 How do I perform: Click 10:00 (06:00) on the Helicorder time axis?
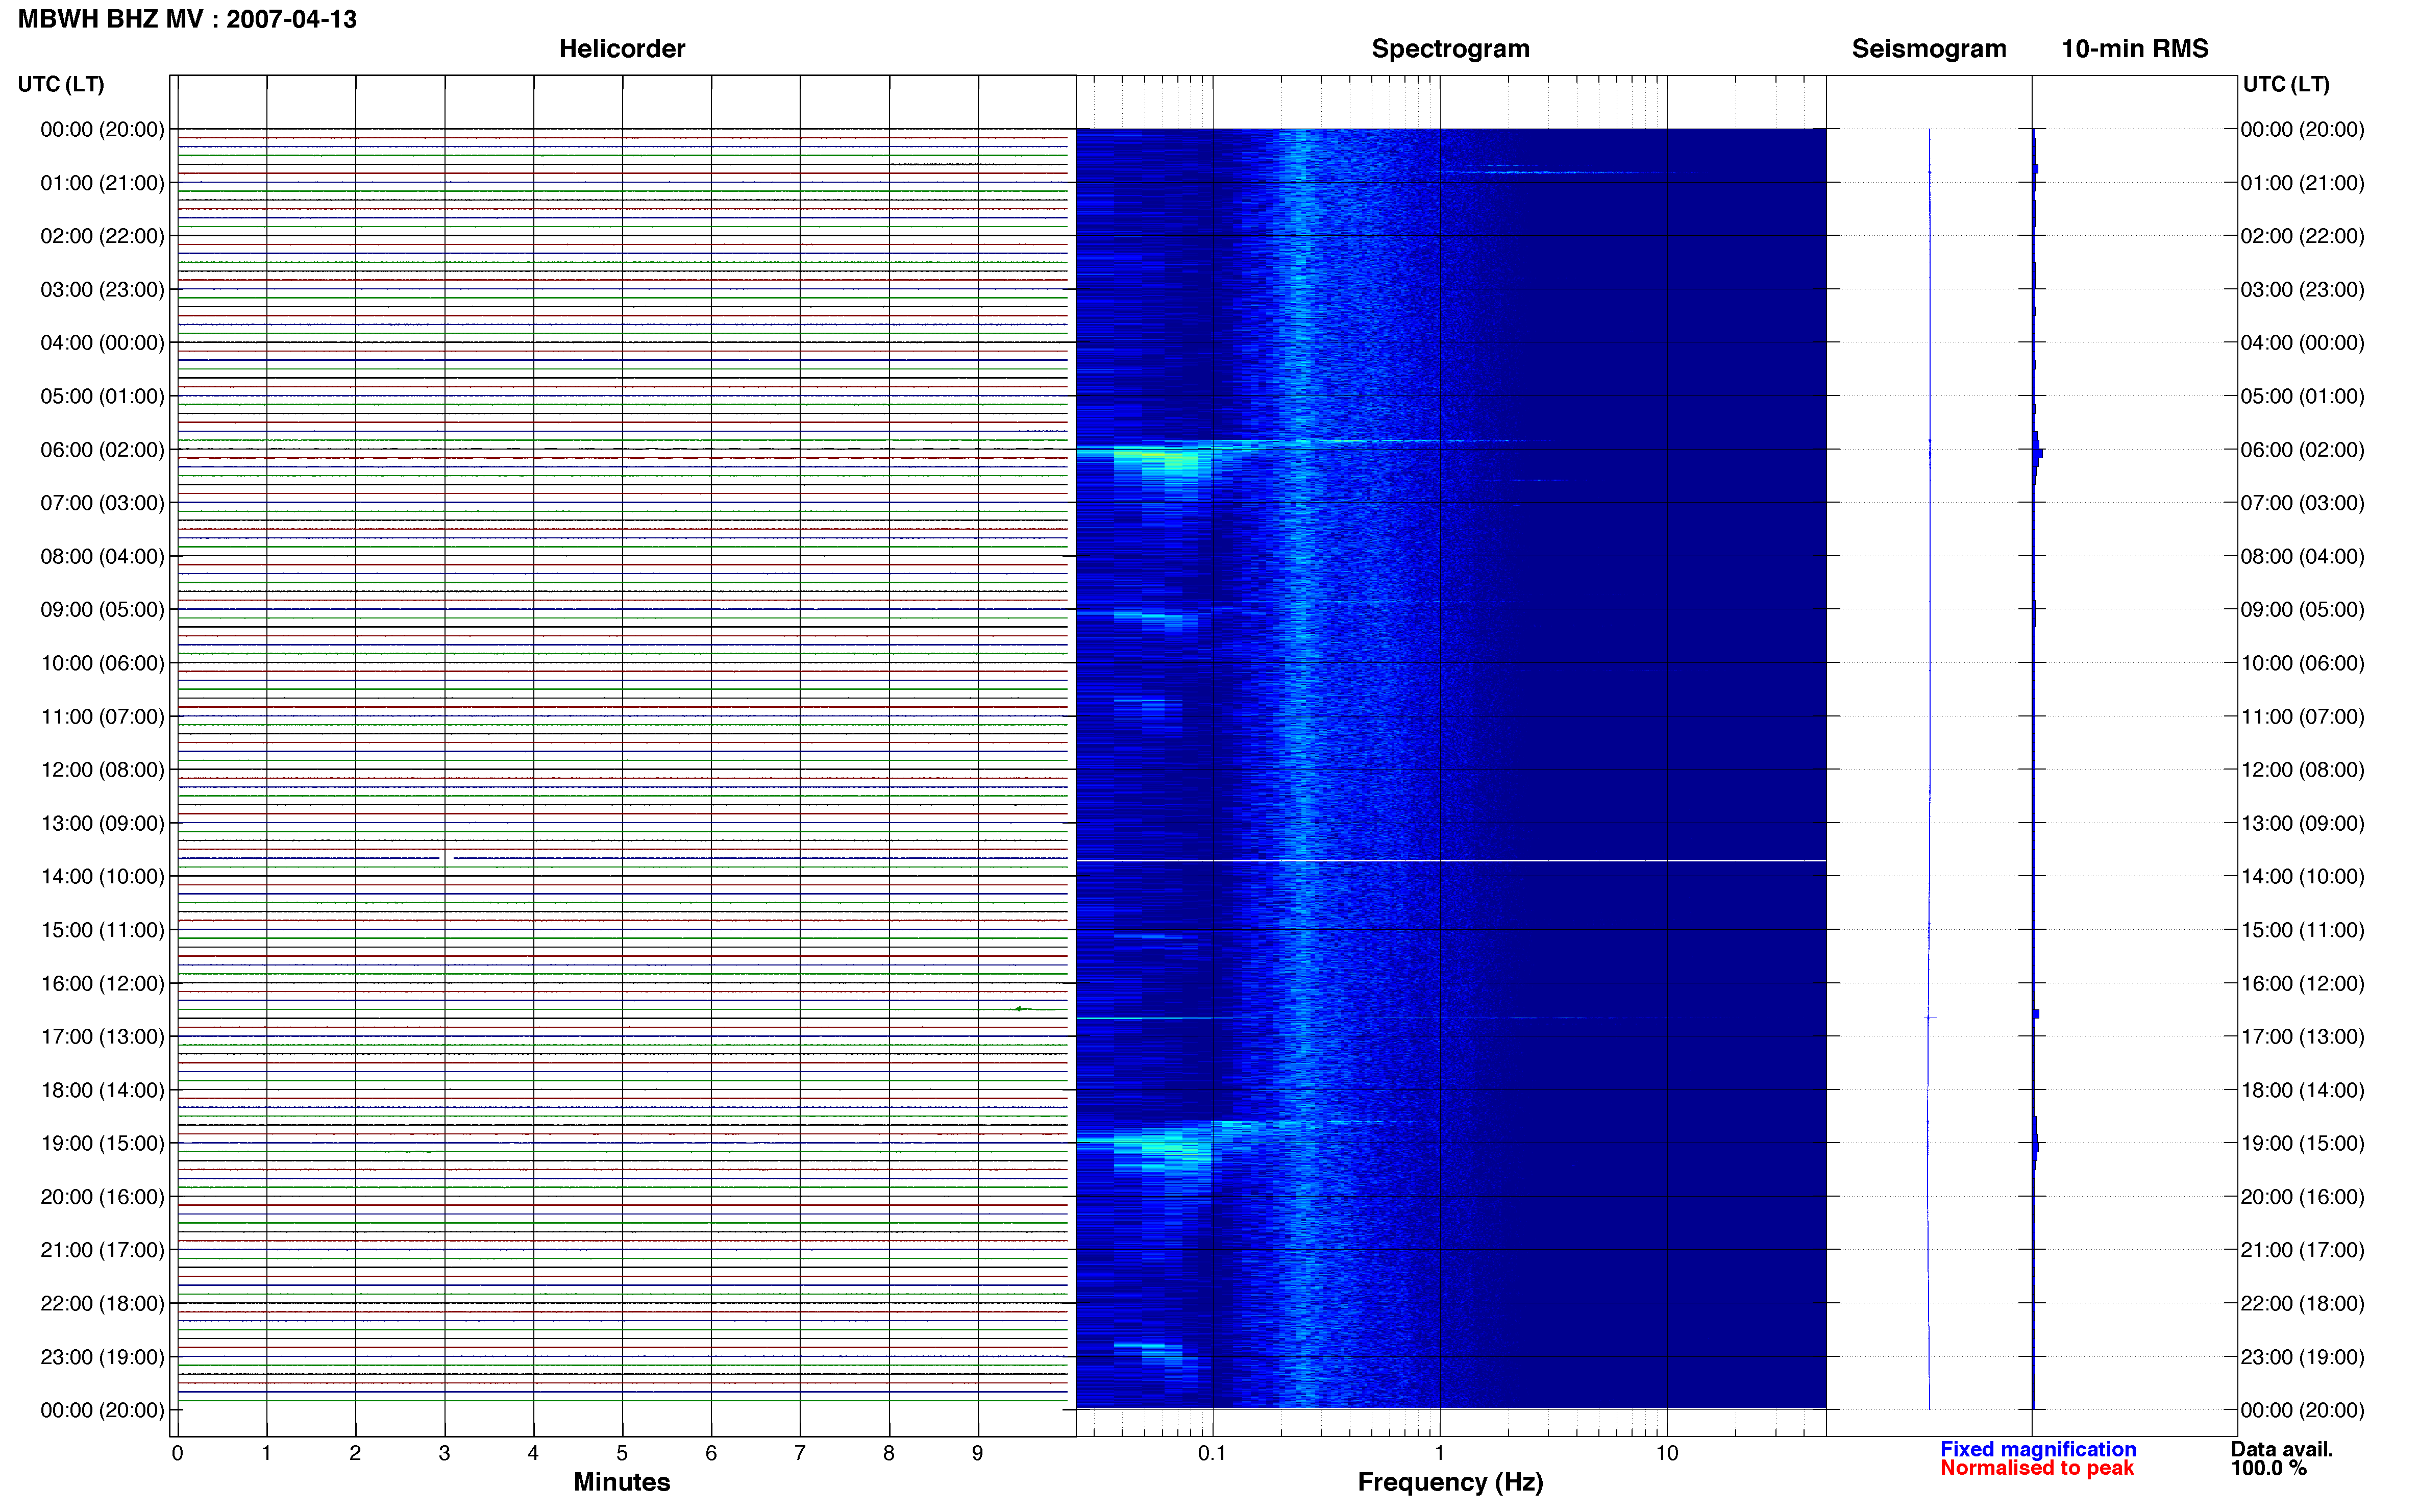[x=102, y=663]
